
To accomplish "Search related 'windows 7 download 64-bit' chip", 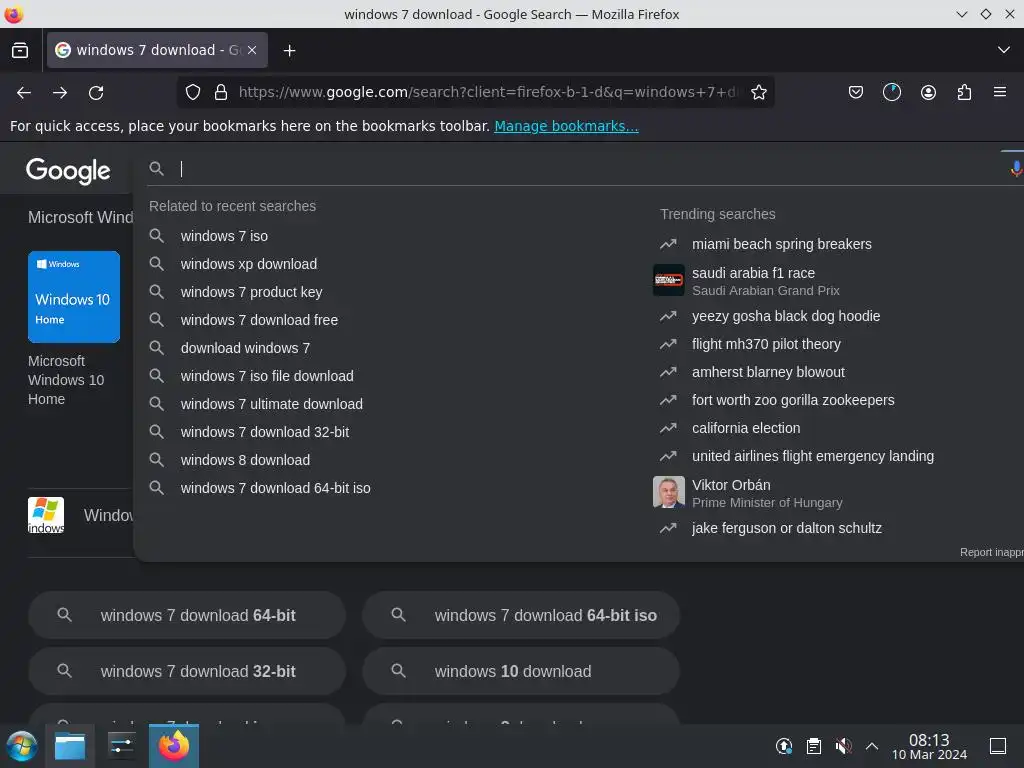I will (x=187, y=615).
